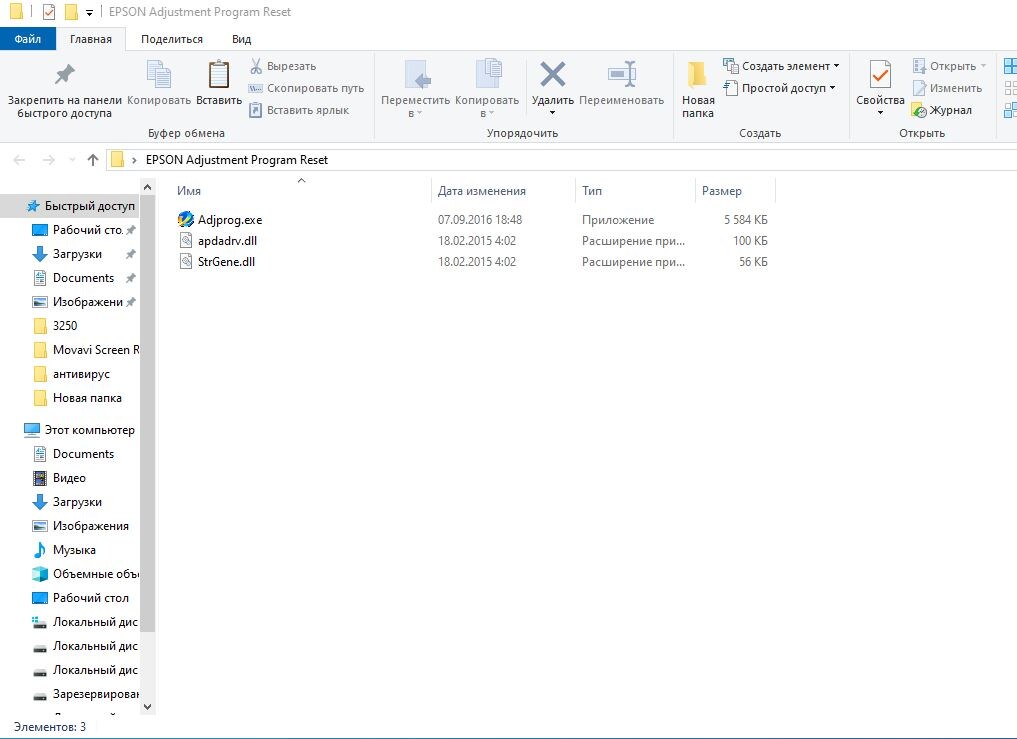Click Вставить ярлык in ribbon
1017x739 pixels.
[x=299, y=110]
